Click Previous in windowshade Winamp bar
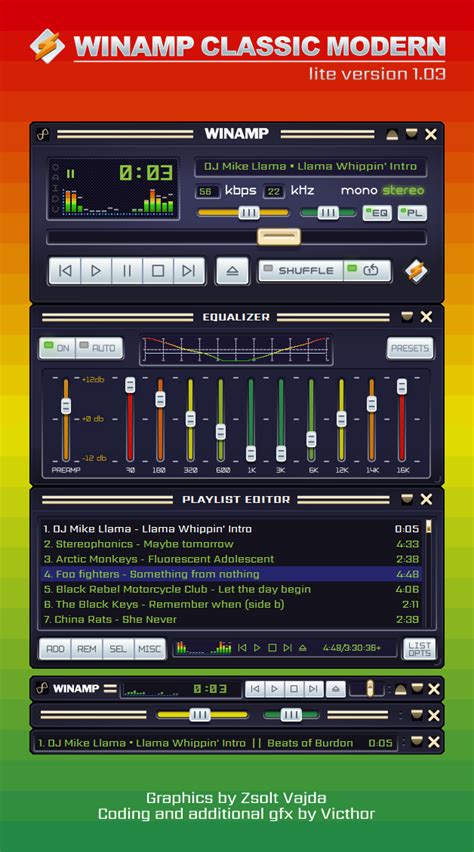The height and width of the screenshot is (852, 474). [x=255, y=689]
